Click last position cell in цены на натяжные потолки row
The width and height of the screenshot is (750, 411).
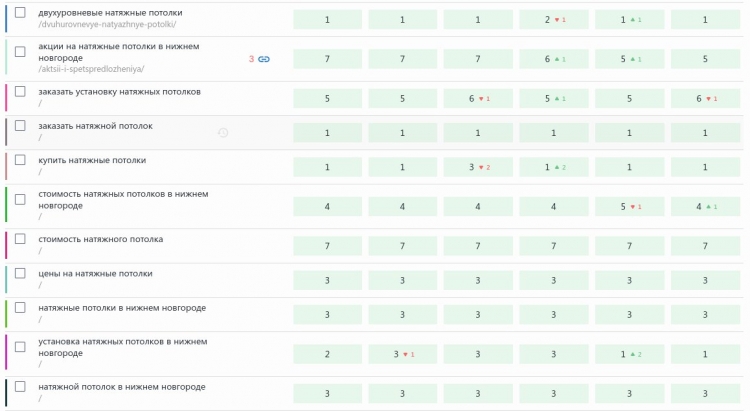(x=704, y=281)
